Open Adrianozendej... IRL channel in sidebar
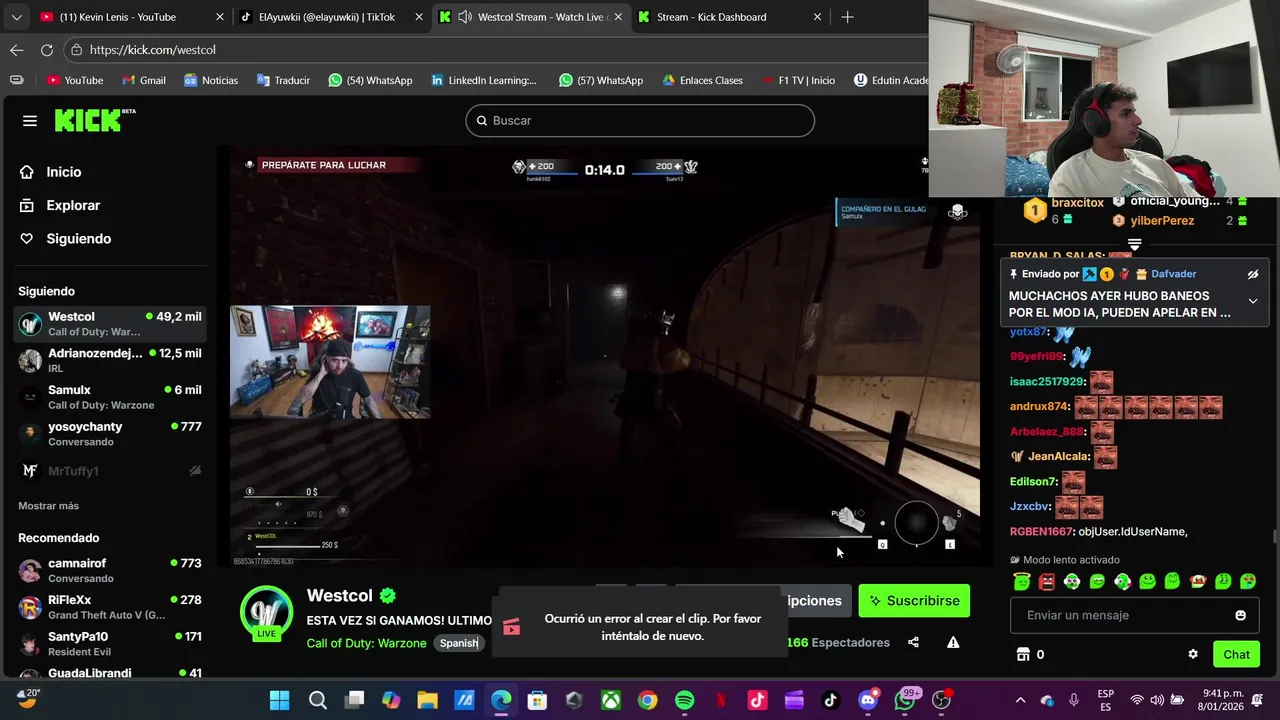1280x720 pixels. pyautogui.click(x=110, y=360)
